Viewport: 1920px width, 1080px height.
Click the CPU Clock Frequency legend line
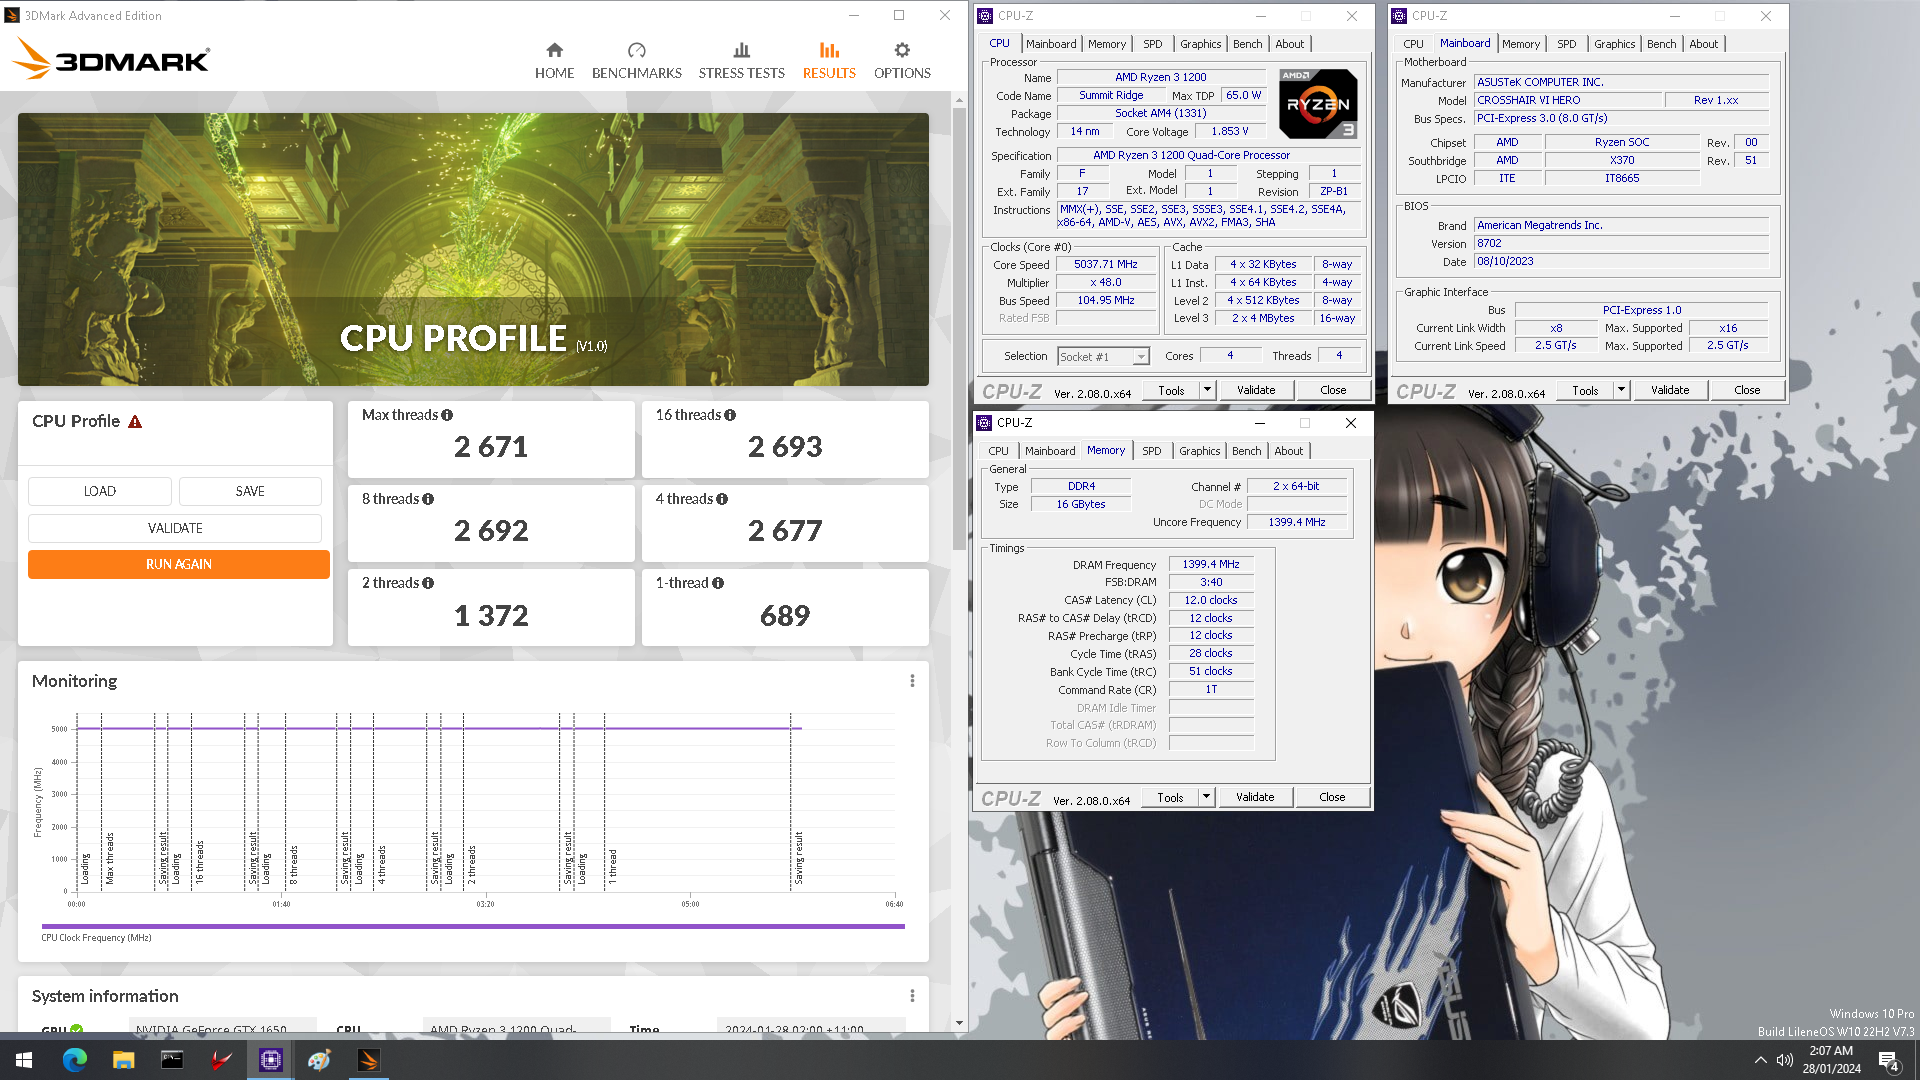(473, 927)
